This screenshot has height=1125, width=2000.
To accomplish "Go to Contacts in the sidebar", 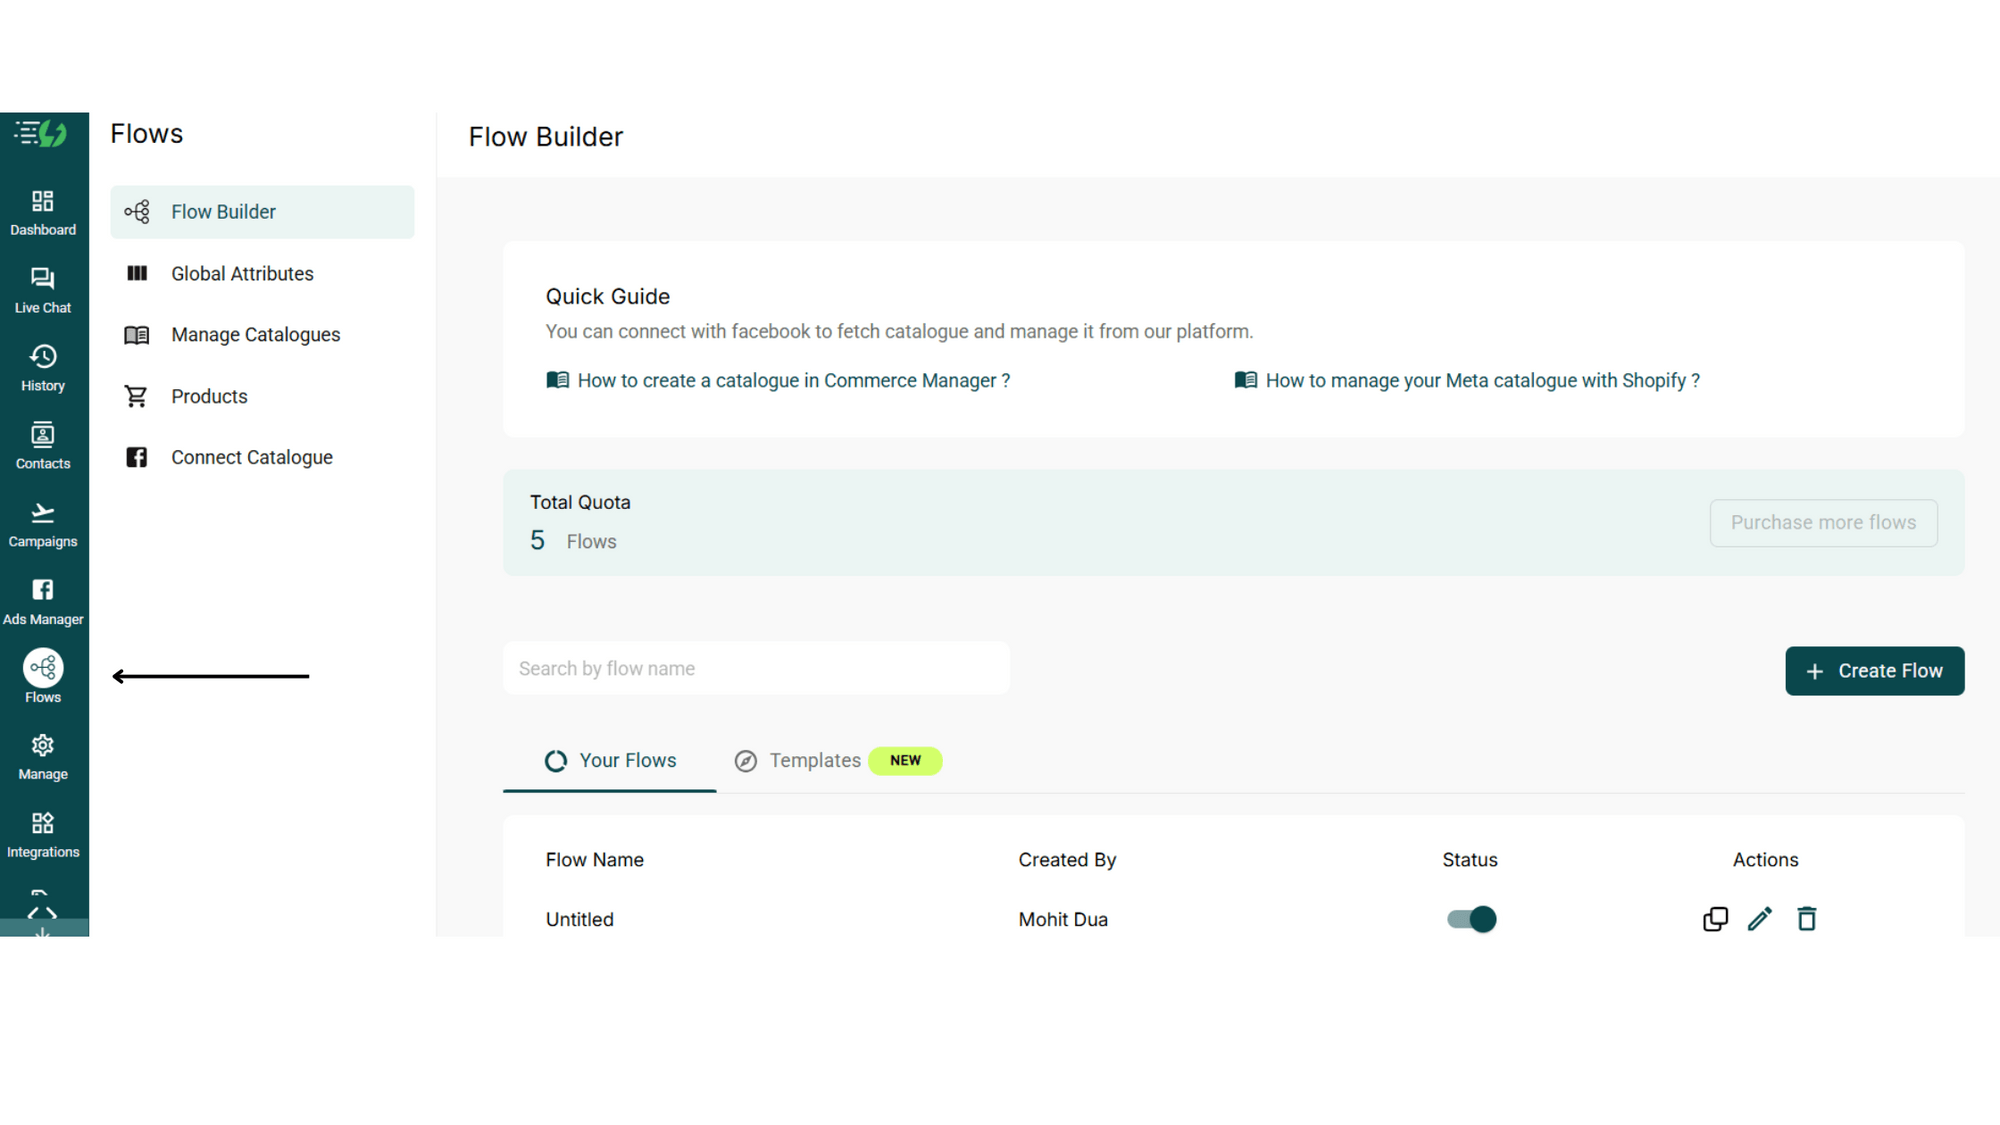I will click(x=43, y=447).
